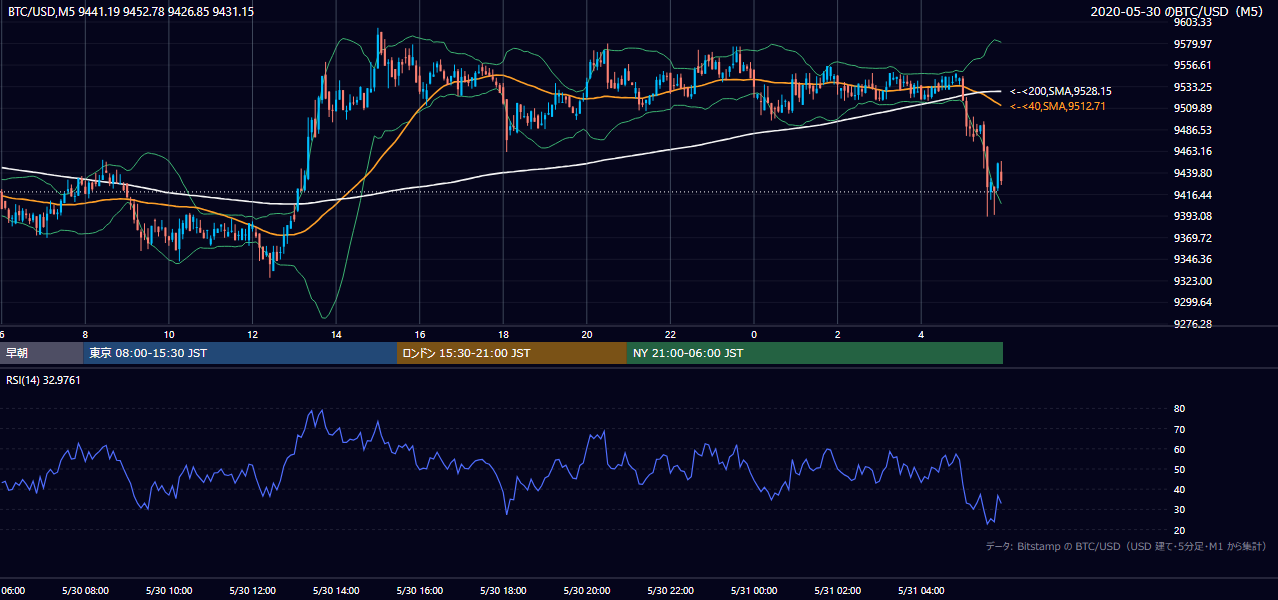Click RSI axis level 20

1179,530
